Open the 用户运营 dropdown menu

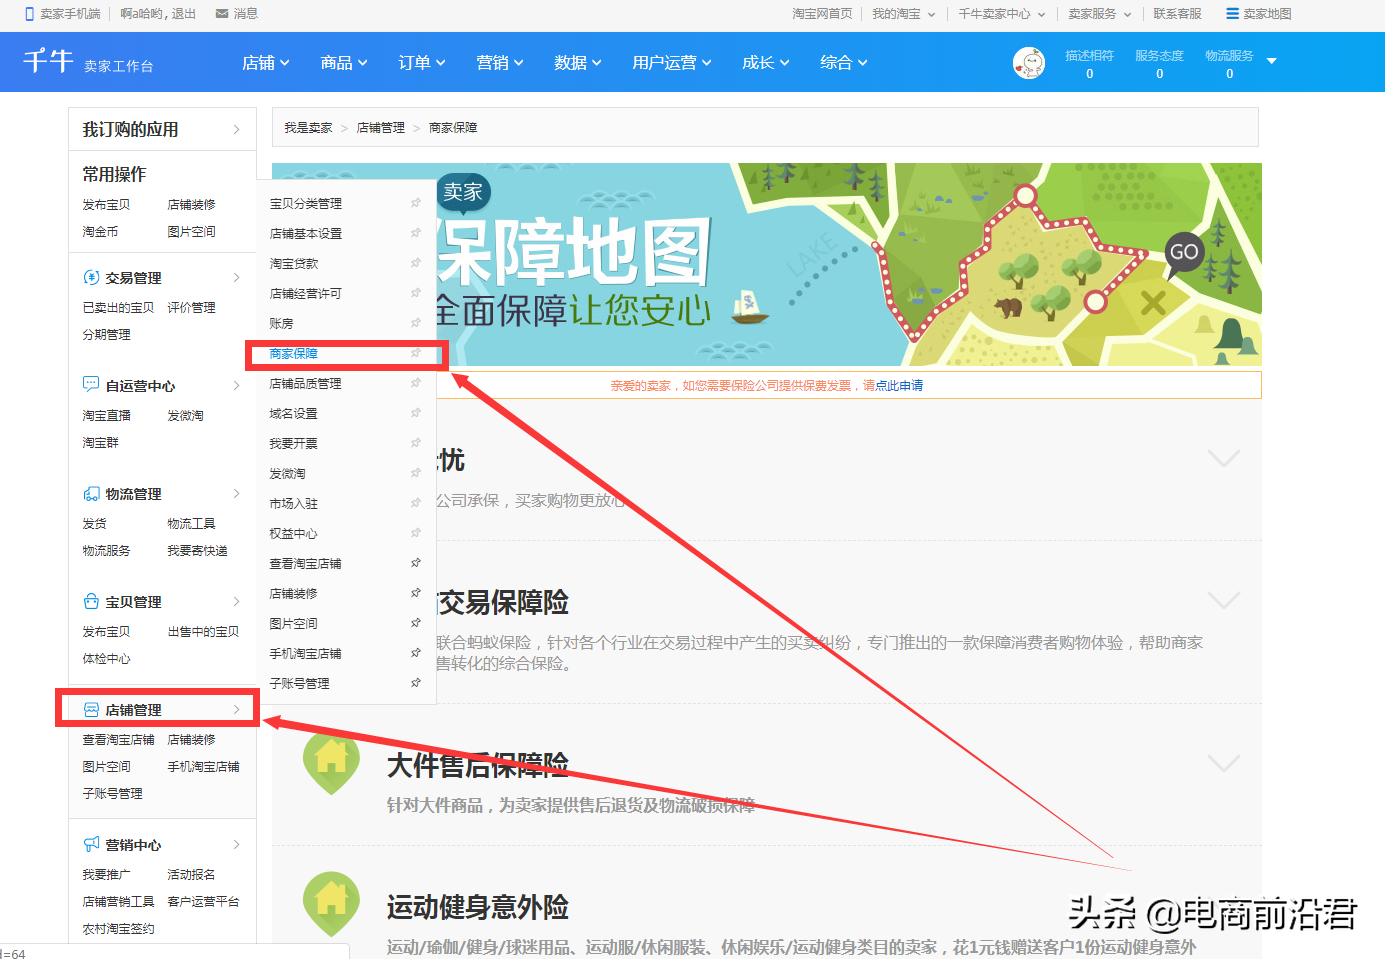tap(672, 62)
